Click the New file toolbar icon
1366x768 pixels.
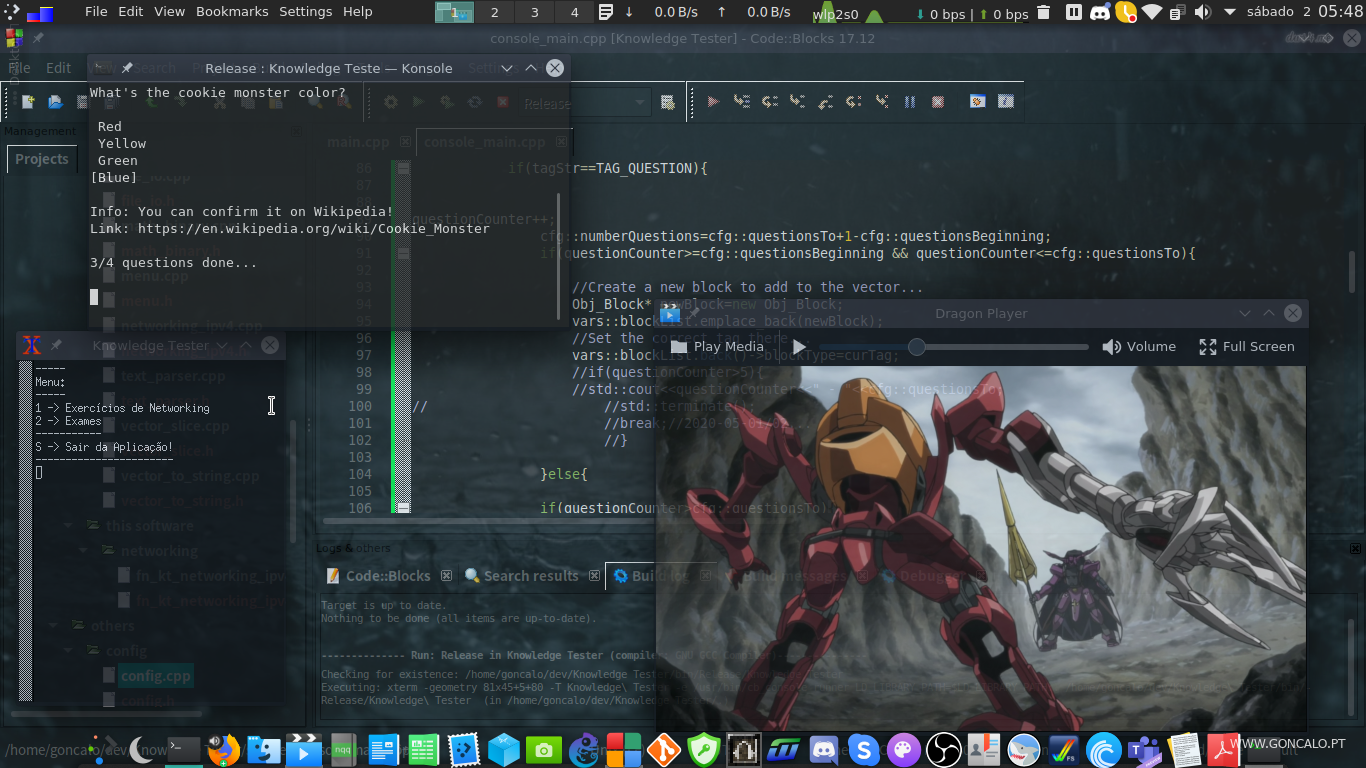28,102
